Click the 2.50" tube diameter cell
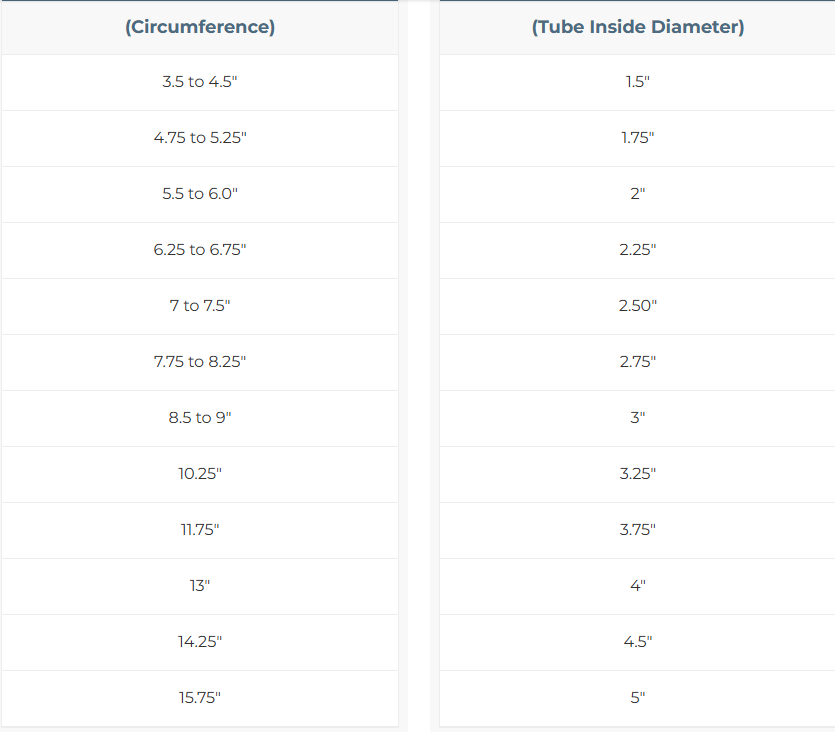 [637, 306]
